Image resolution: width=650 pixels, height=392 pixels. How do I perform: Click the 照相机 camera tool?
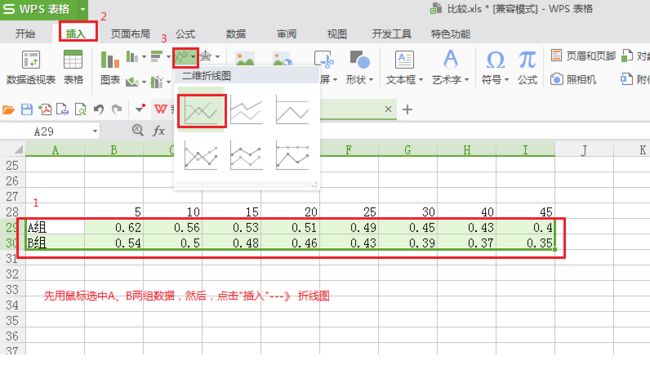tap(573, 79)
